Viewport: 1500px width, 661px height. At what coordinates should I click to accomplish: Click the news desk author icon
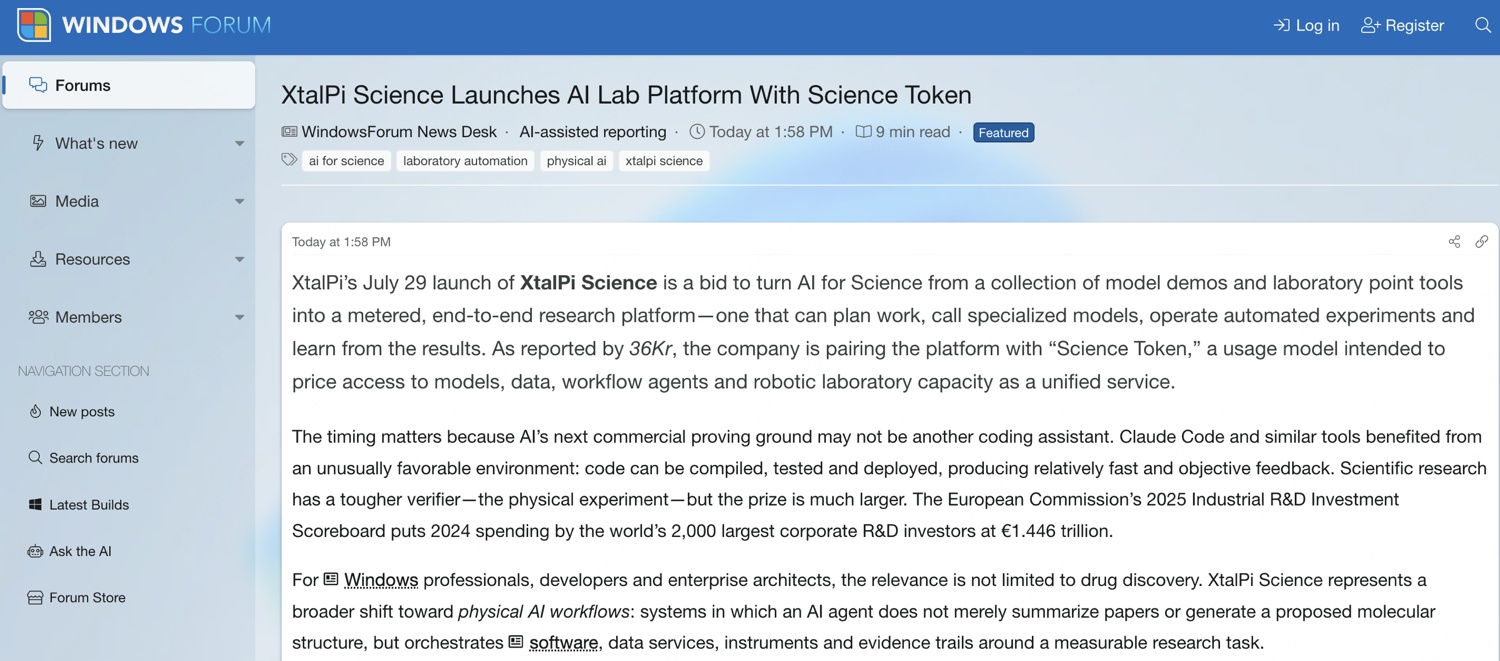click(289, 132)
